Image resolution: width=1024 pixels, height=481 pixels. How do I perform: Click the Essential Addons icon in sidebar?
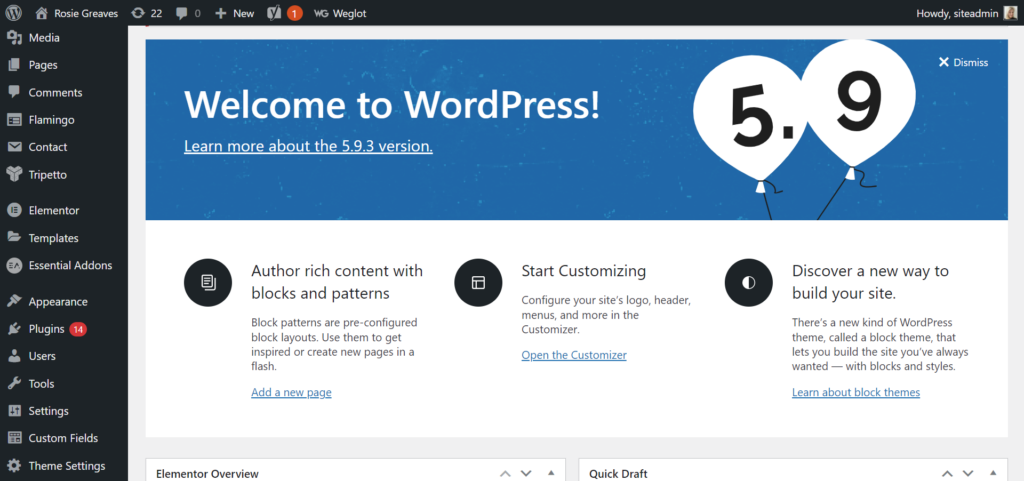pos(14,266)
